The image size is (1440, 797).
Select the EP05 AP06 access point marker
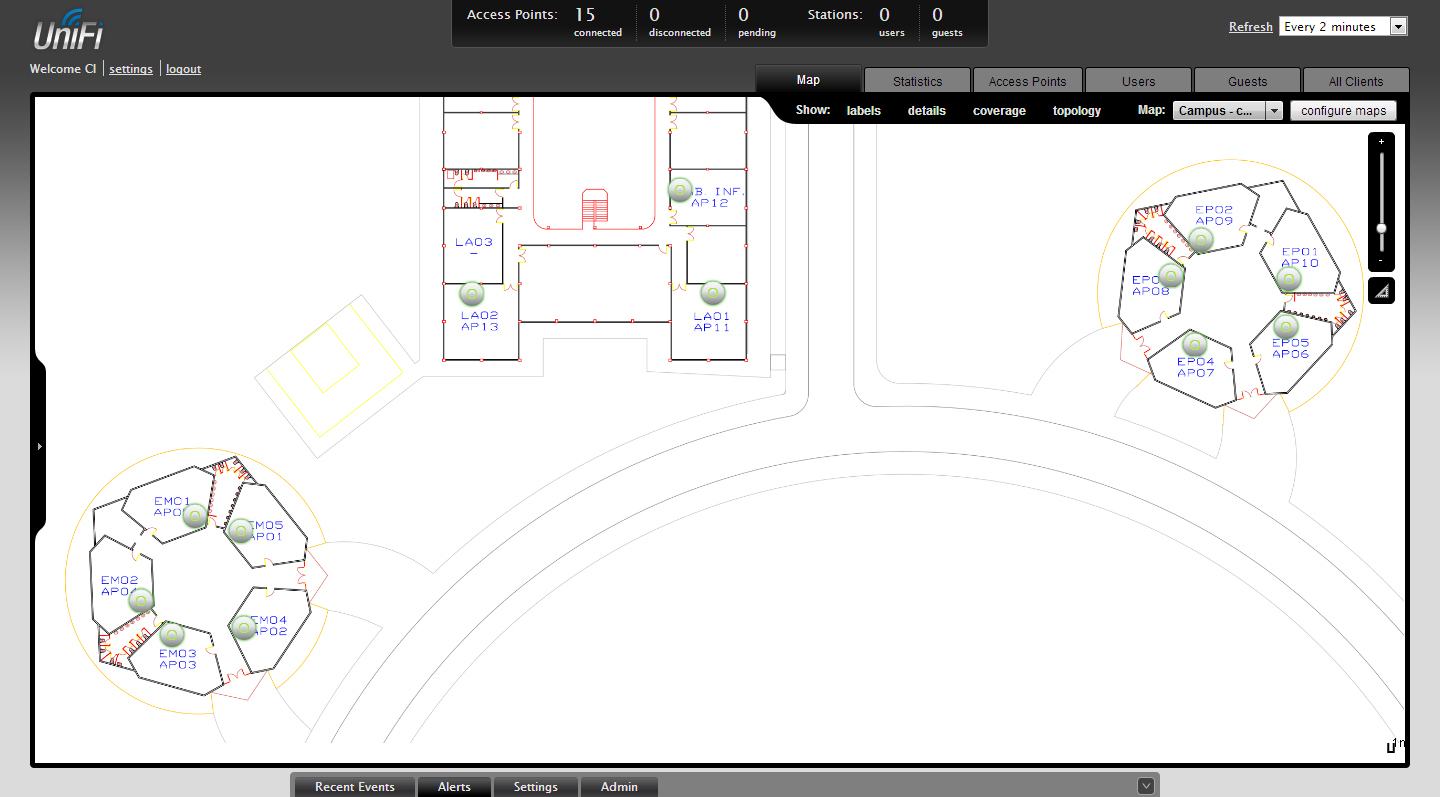(x=1286, y=326)
